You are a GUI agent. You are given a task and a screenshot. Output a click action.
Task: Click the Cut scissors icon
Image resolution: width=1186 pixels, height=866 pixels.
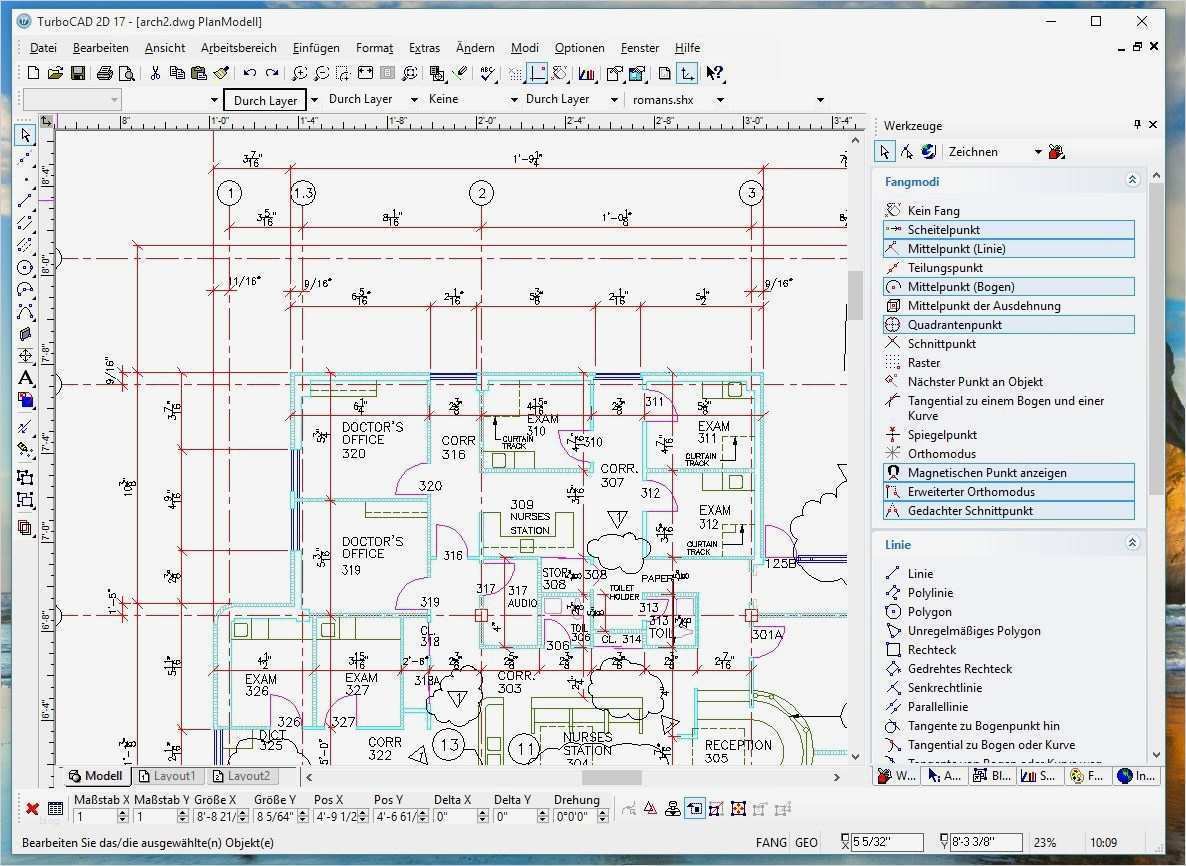[155, 73]
